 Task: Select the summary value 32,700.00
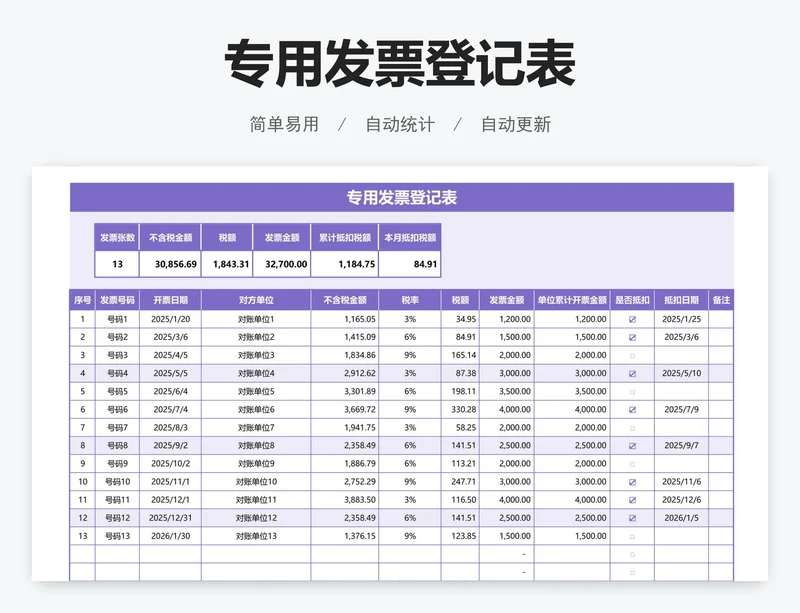tap(282, 264)
